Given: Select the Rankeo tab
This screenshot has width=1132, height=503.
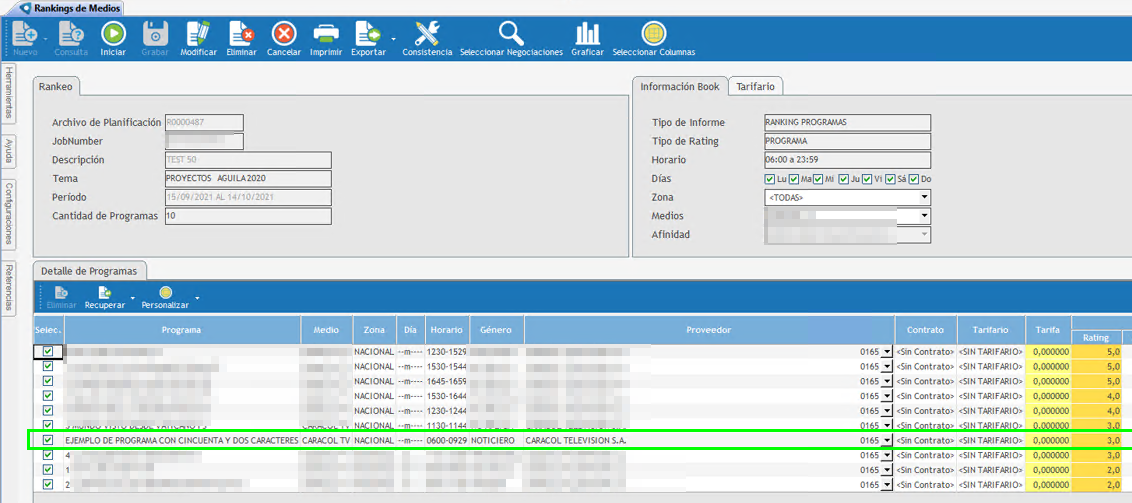Looking at the screenshot, I should (56, 86).
